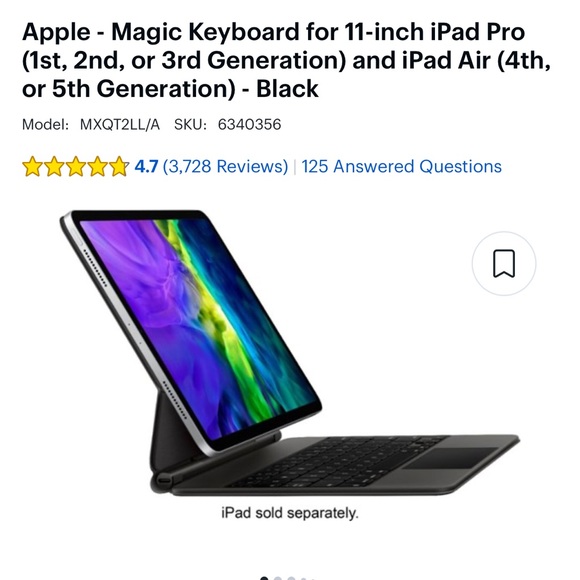Click the trackpad in the product photo
580x580 pixels.
(x=449, y=459)
